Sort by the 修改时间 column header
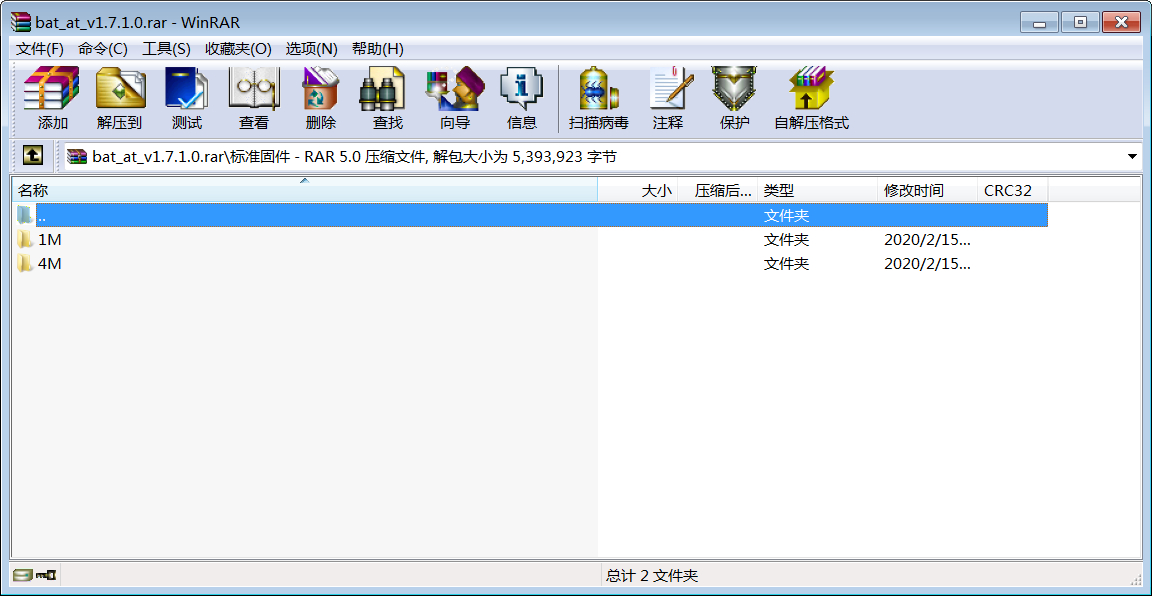The width and height of the screenshot is (1152, 596). click(x=927, y=191)
